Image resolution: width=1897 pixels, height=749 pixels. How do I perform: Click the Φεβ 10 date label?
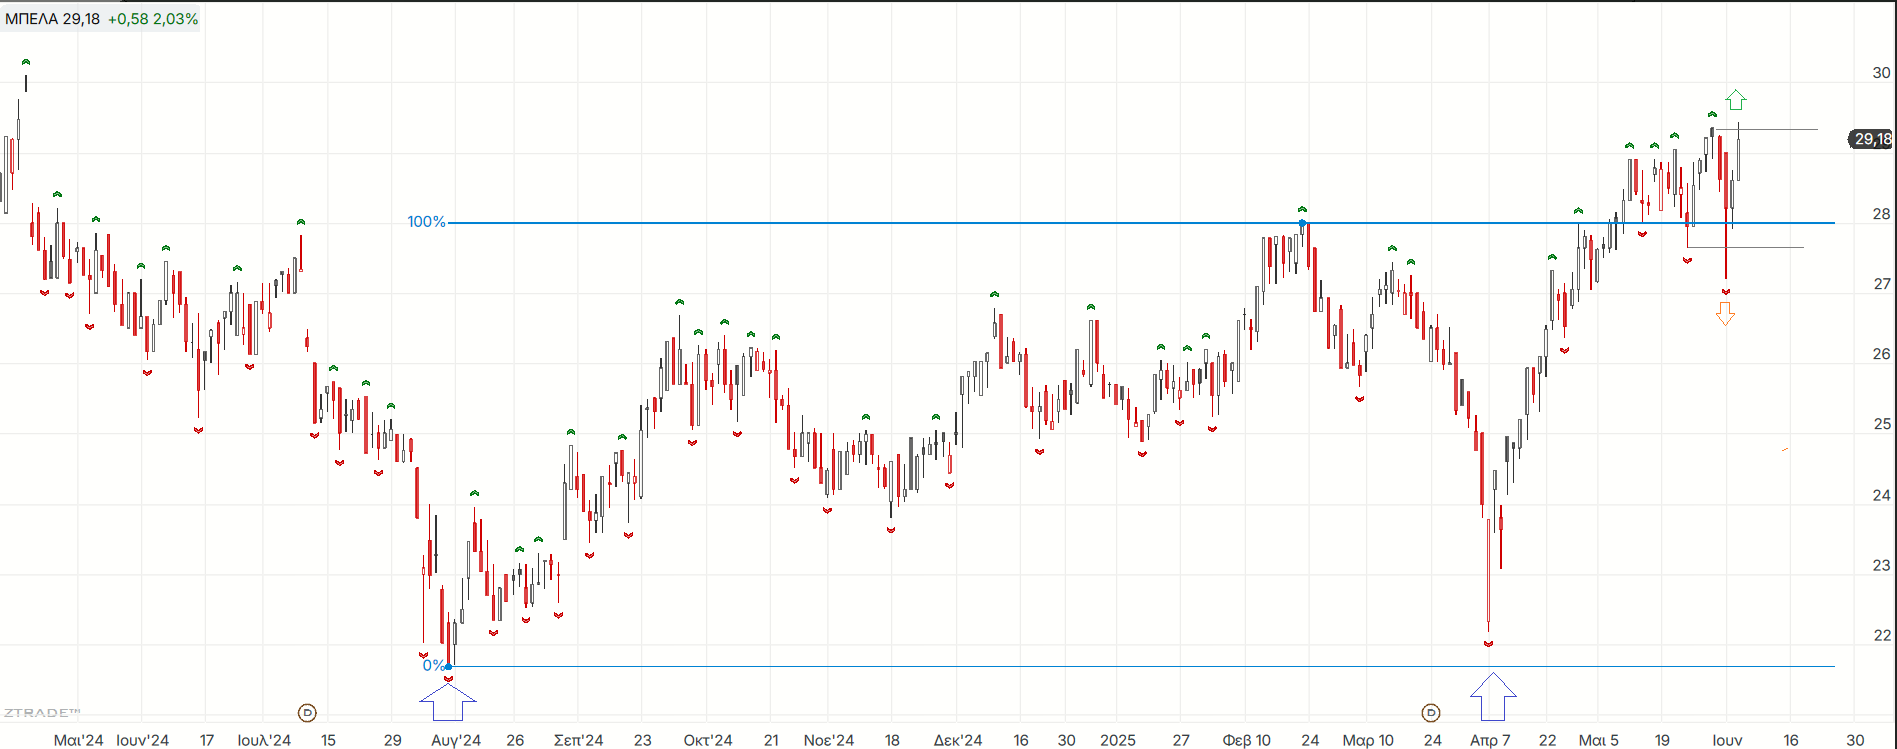click(1246, 740)
